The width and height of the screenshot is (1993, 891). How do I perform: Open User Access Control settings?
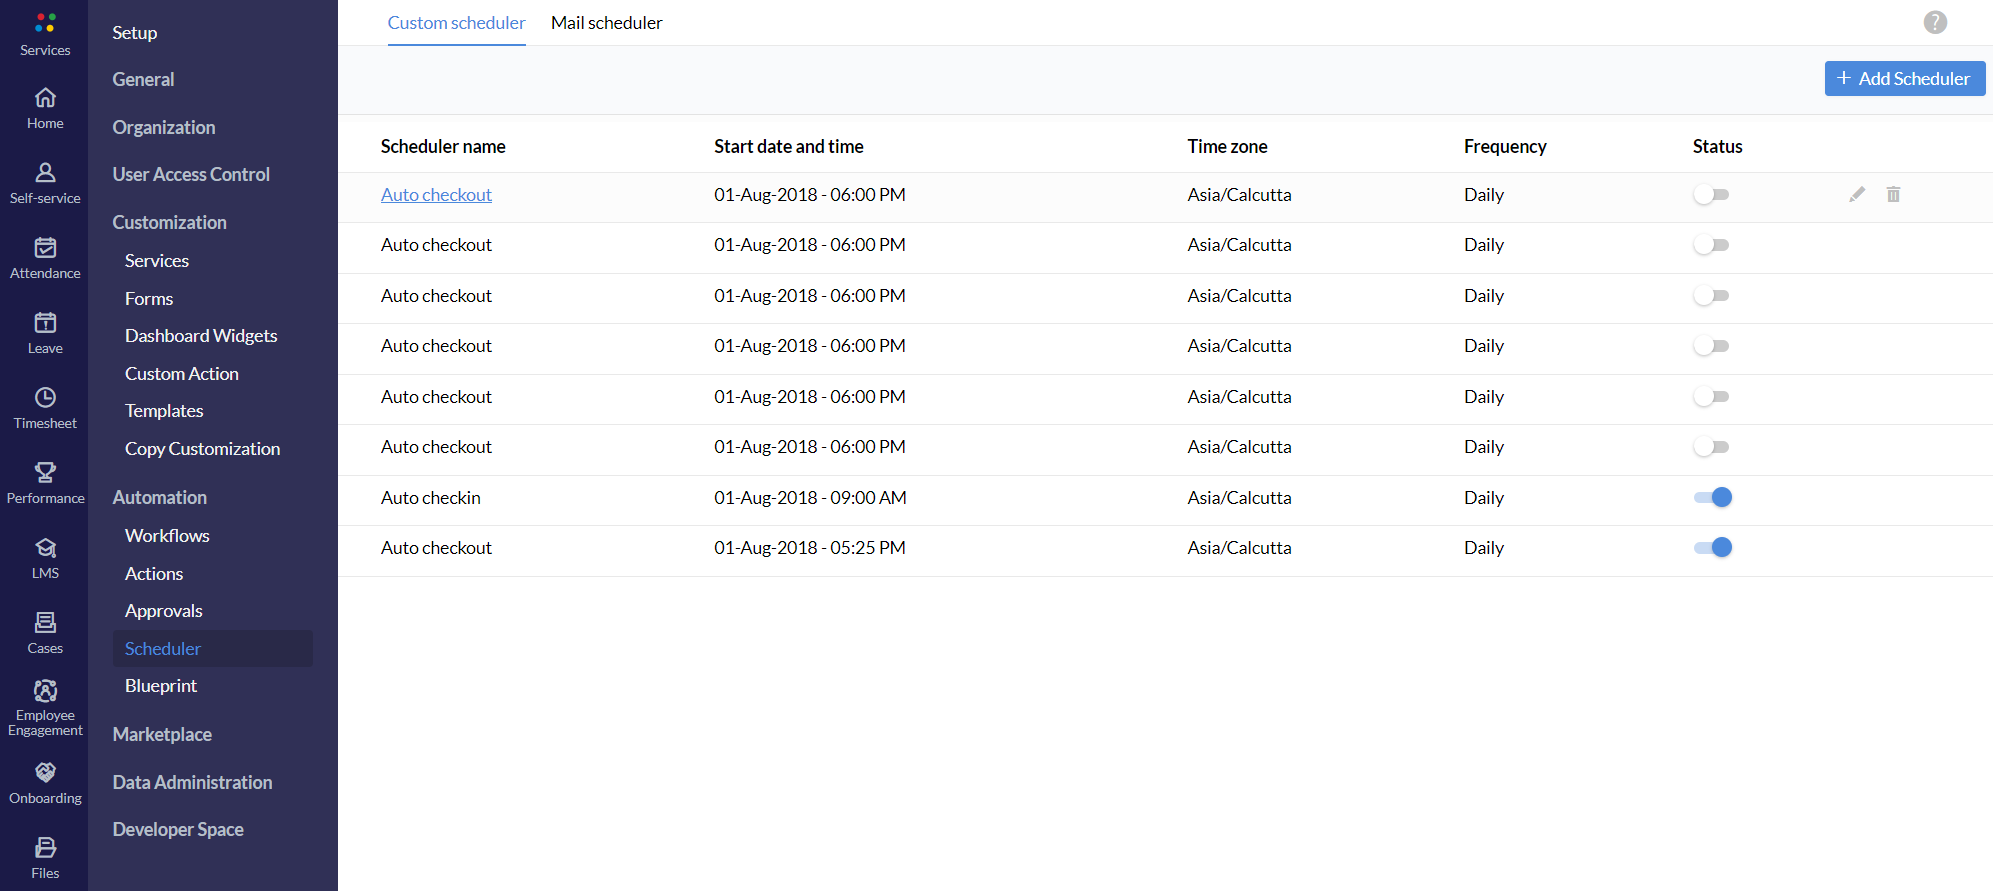pos(191,175)
